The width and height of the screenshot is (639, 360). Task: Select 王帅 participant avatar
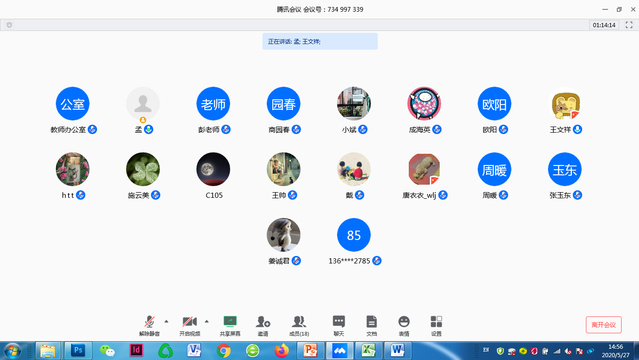[284, 169]
